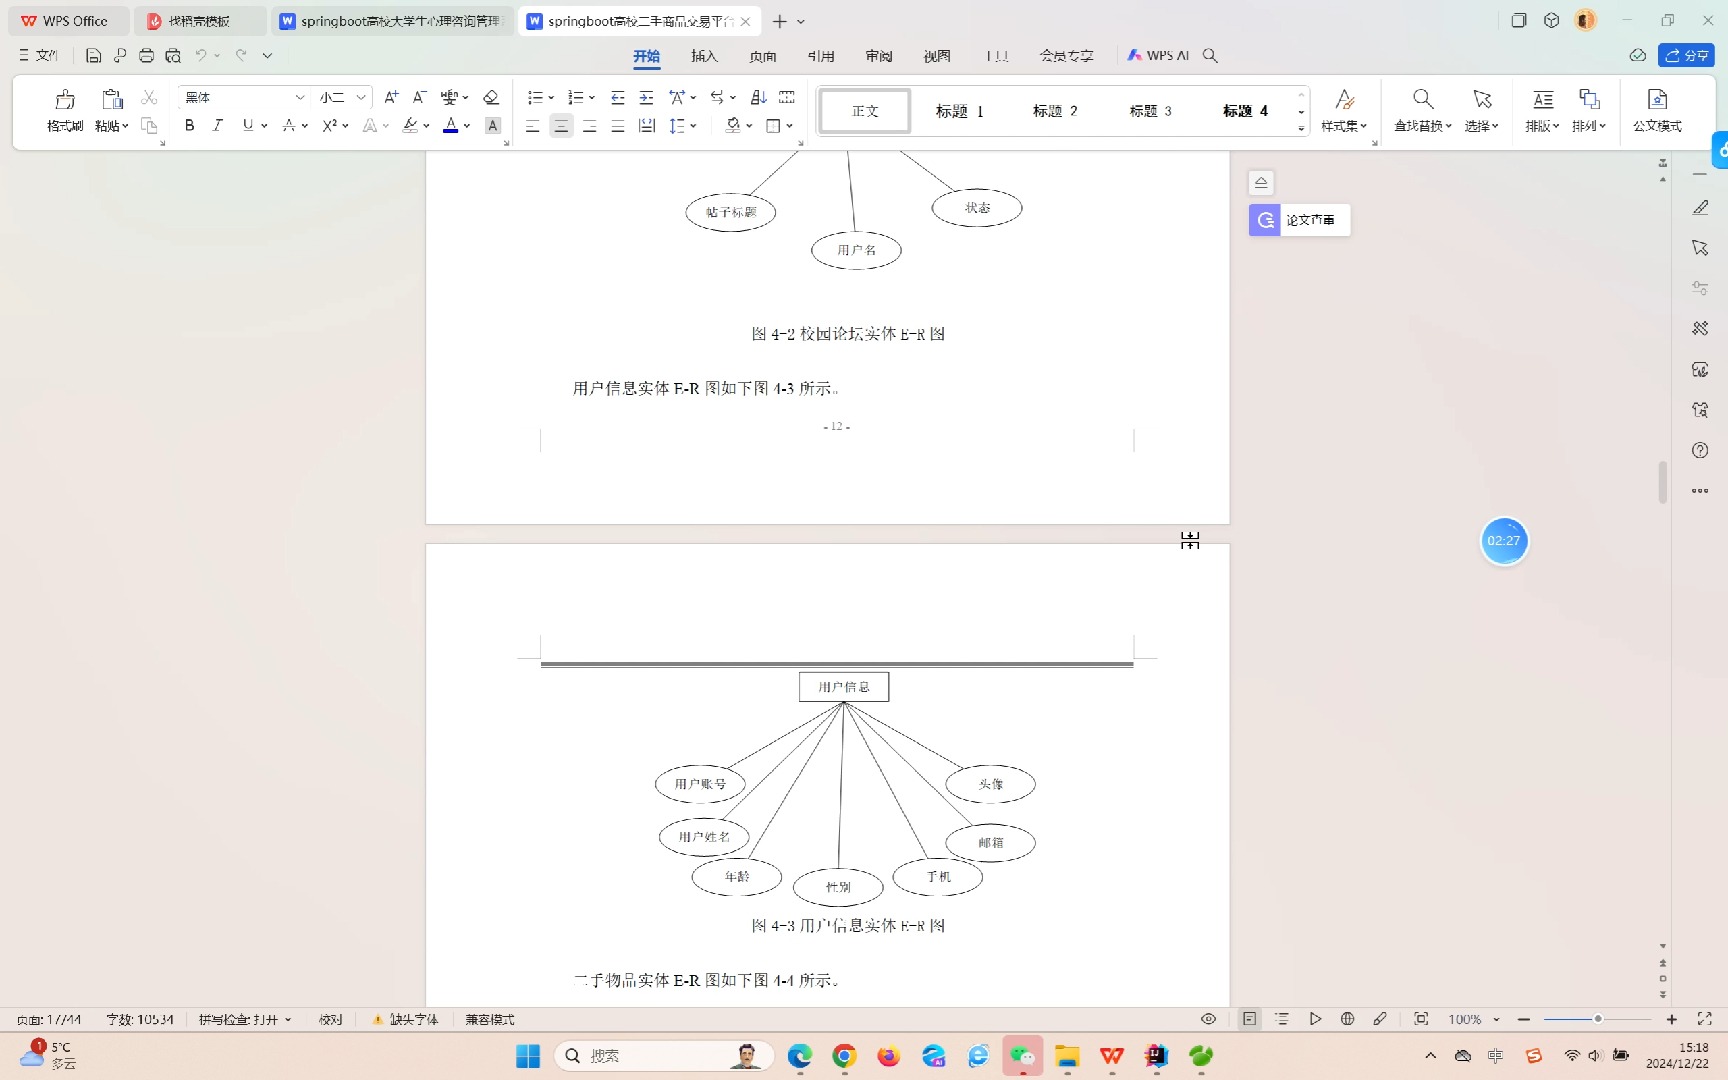This screenshot has width=1728, height=1080.
Task: Expand the Paste (粘贴) dropdown
Action: tap(112, 126)
